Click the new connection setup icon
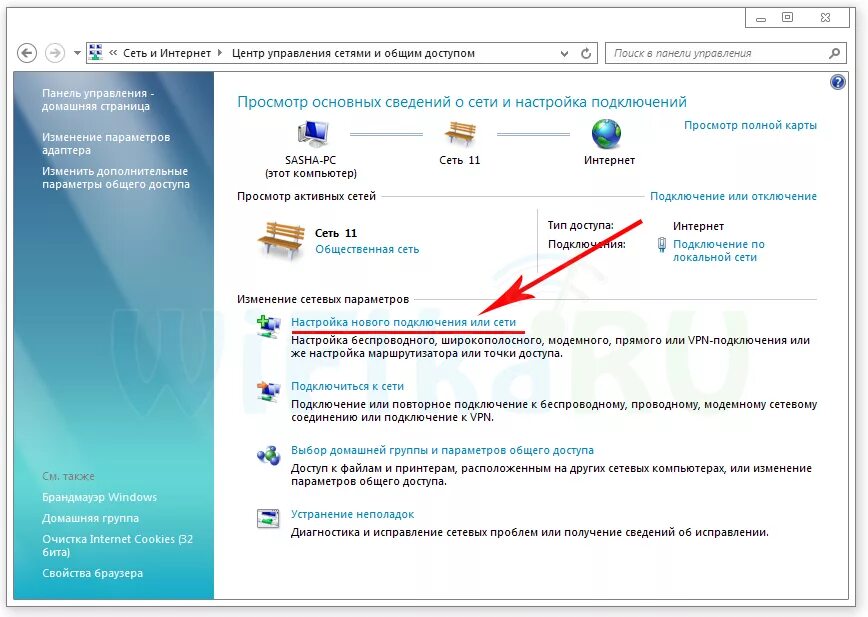Image resolution: width=868 pixels, height=617 pixels. (x=268, y=326)
